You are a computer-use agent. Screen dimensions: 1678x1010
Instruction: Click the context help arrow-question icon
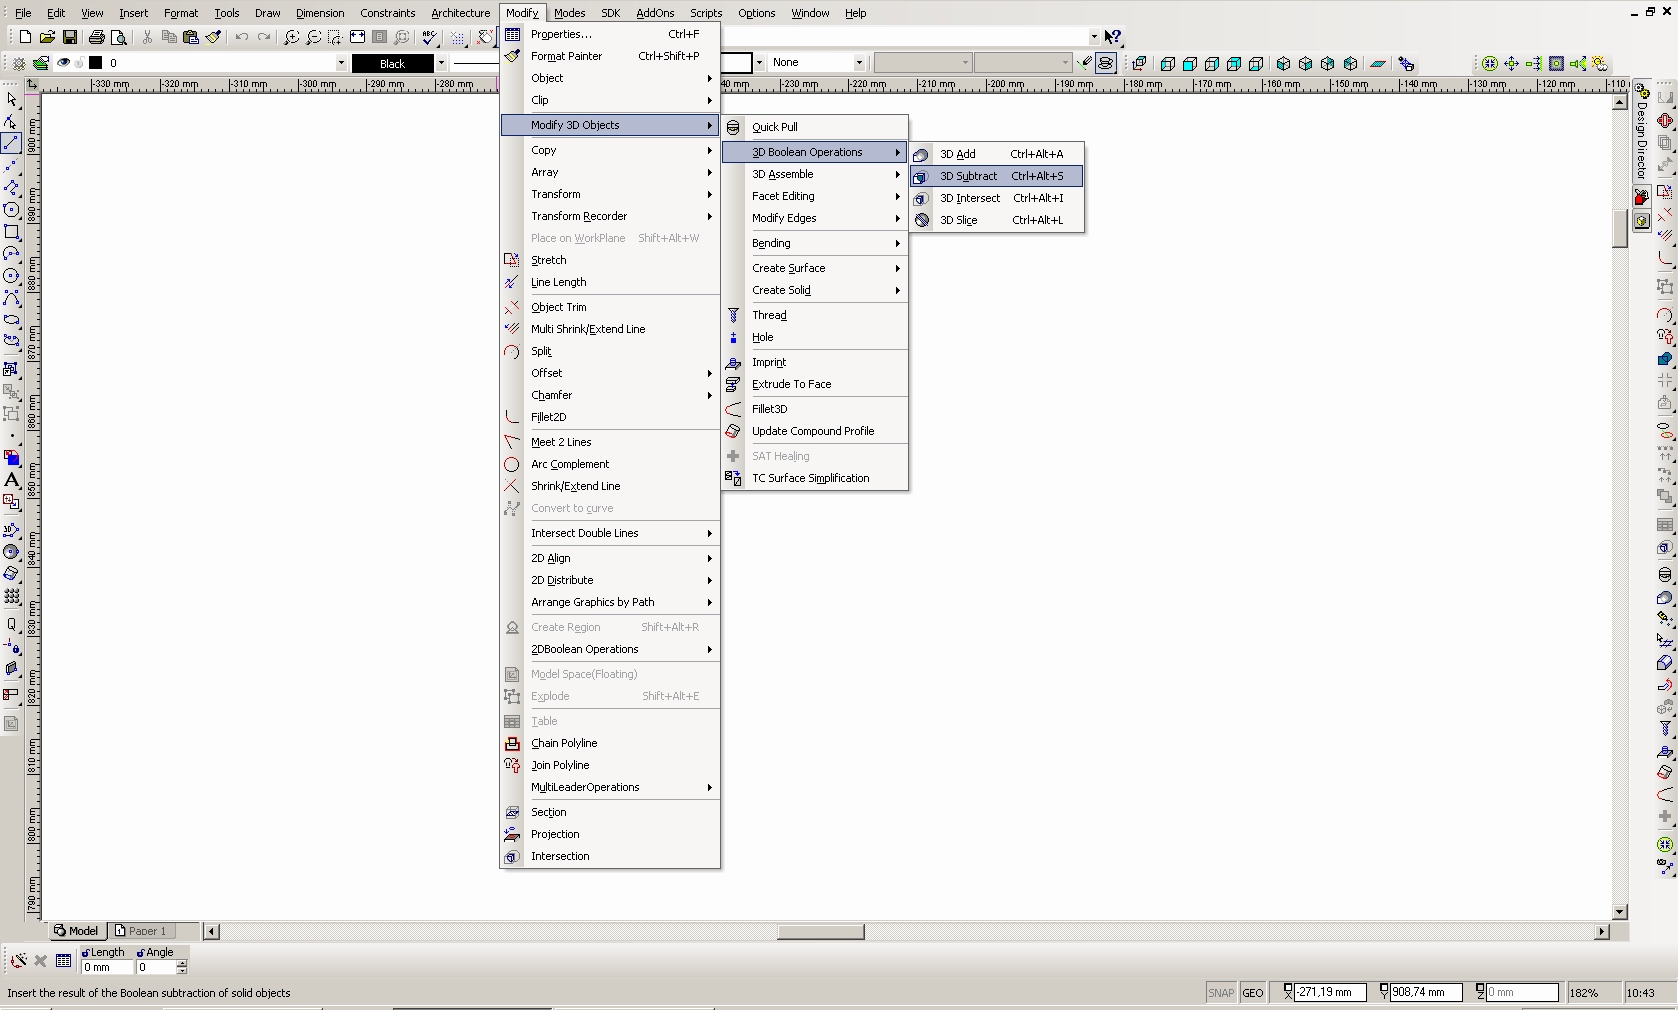pos(1113,37)
